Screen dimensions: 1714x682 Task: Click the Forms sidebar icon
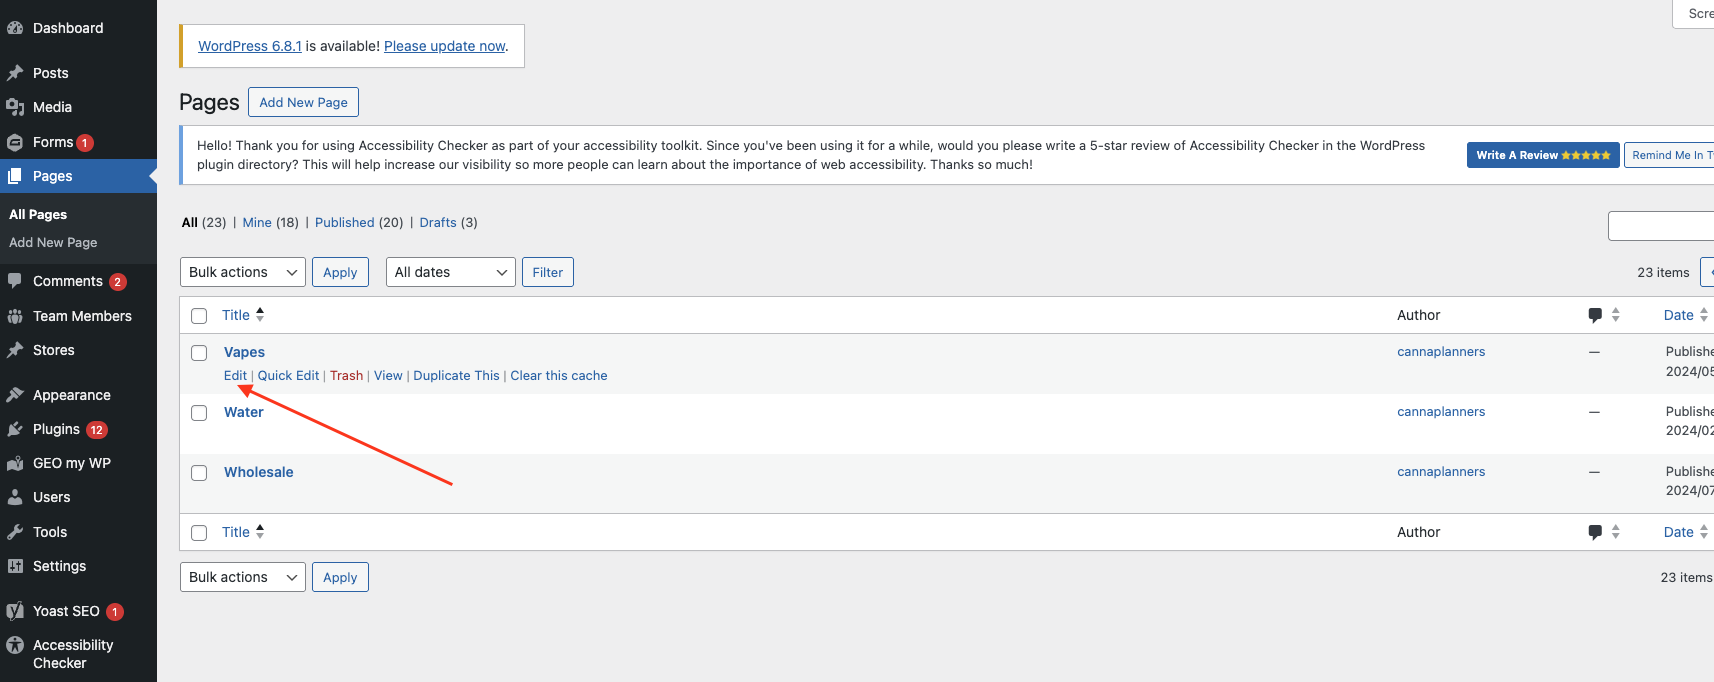tap(15, 142)
